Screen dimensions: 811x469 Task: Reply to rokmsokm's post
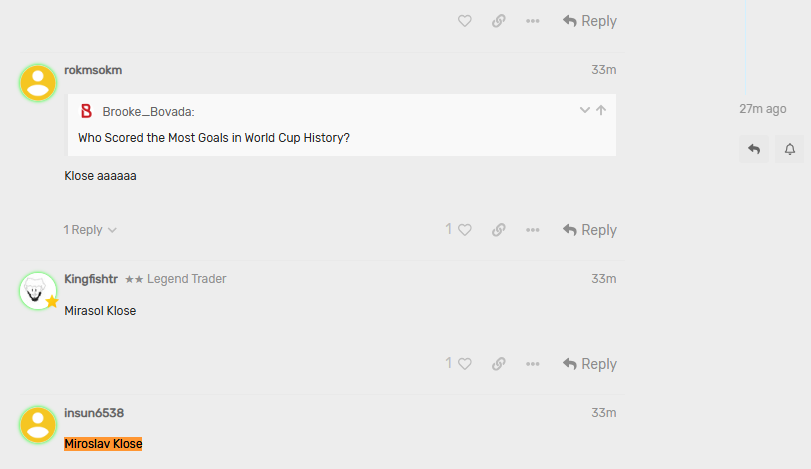[x=590, y=230]
